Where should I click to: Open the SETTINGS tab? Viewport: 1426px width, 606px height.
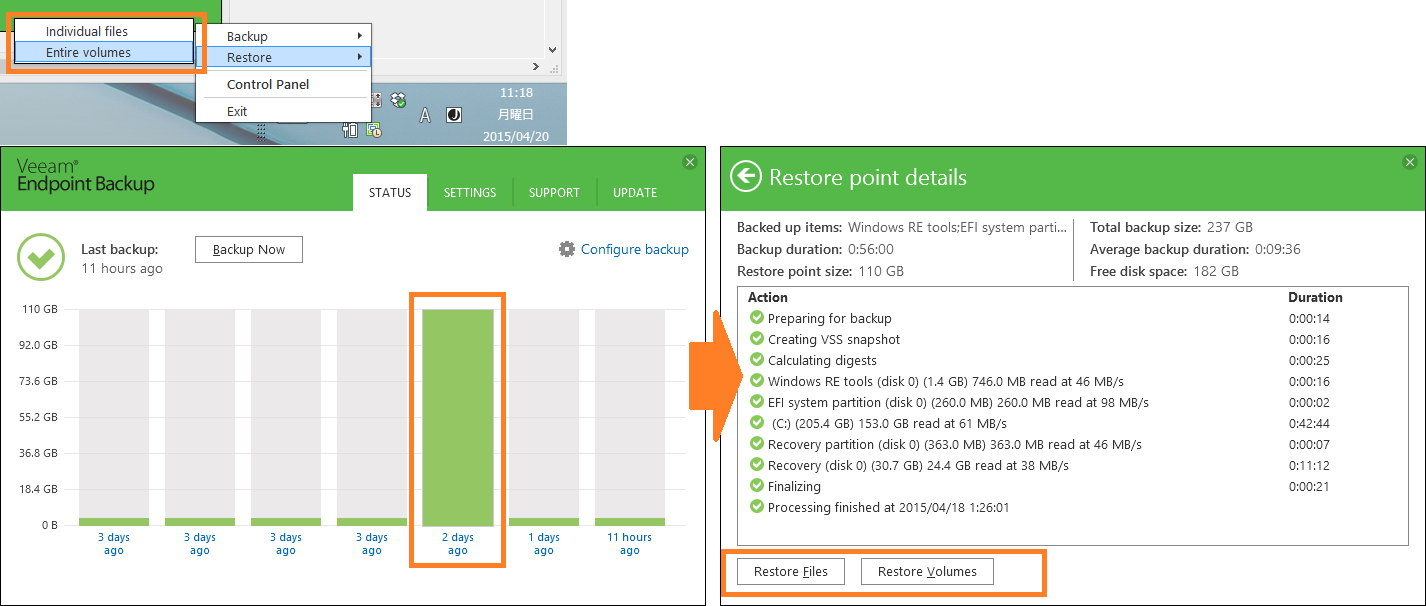coord(470,193)
